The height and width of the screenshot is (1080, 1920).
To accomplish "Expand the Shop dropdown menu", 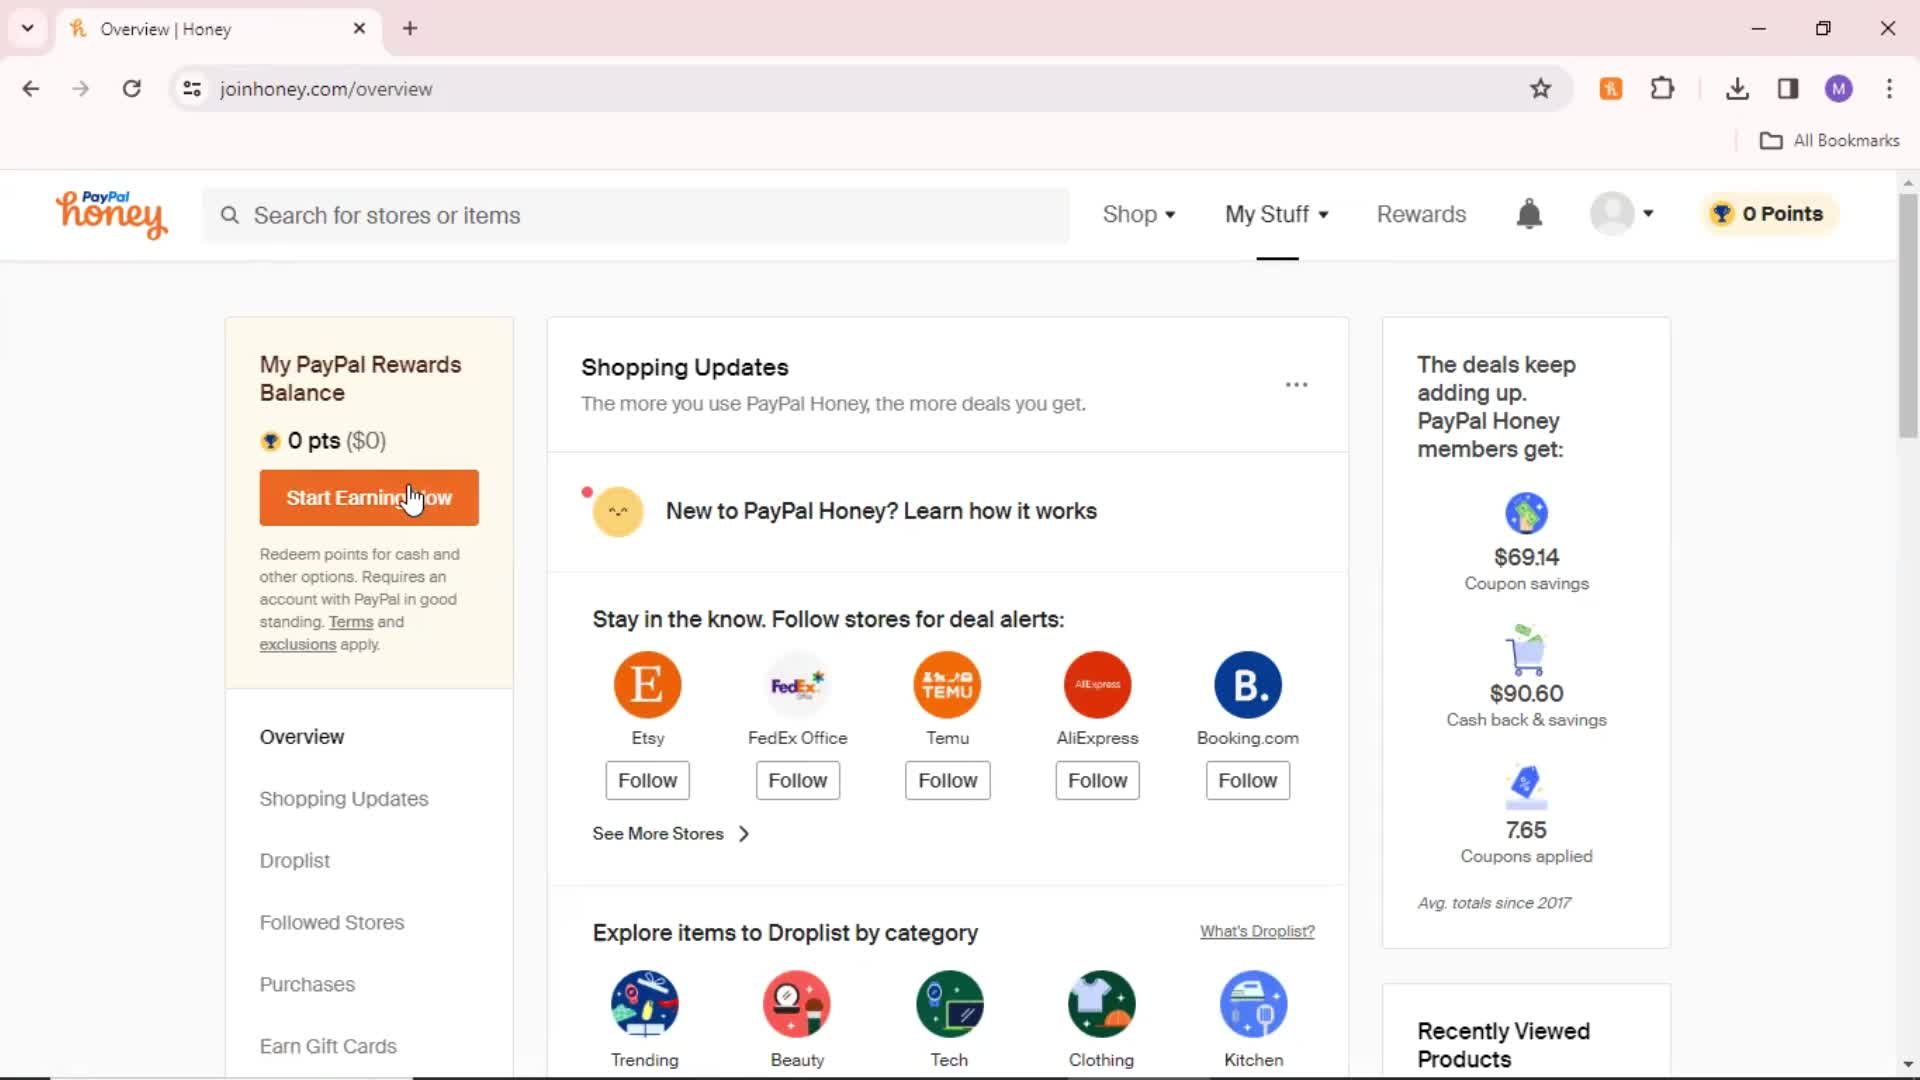I will pos(1139,214).
